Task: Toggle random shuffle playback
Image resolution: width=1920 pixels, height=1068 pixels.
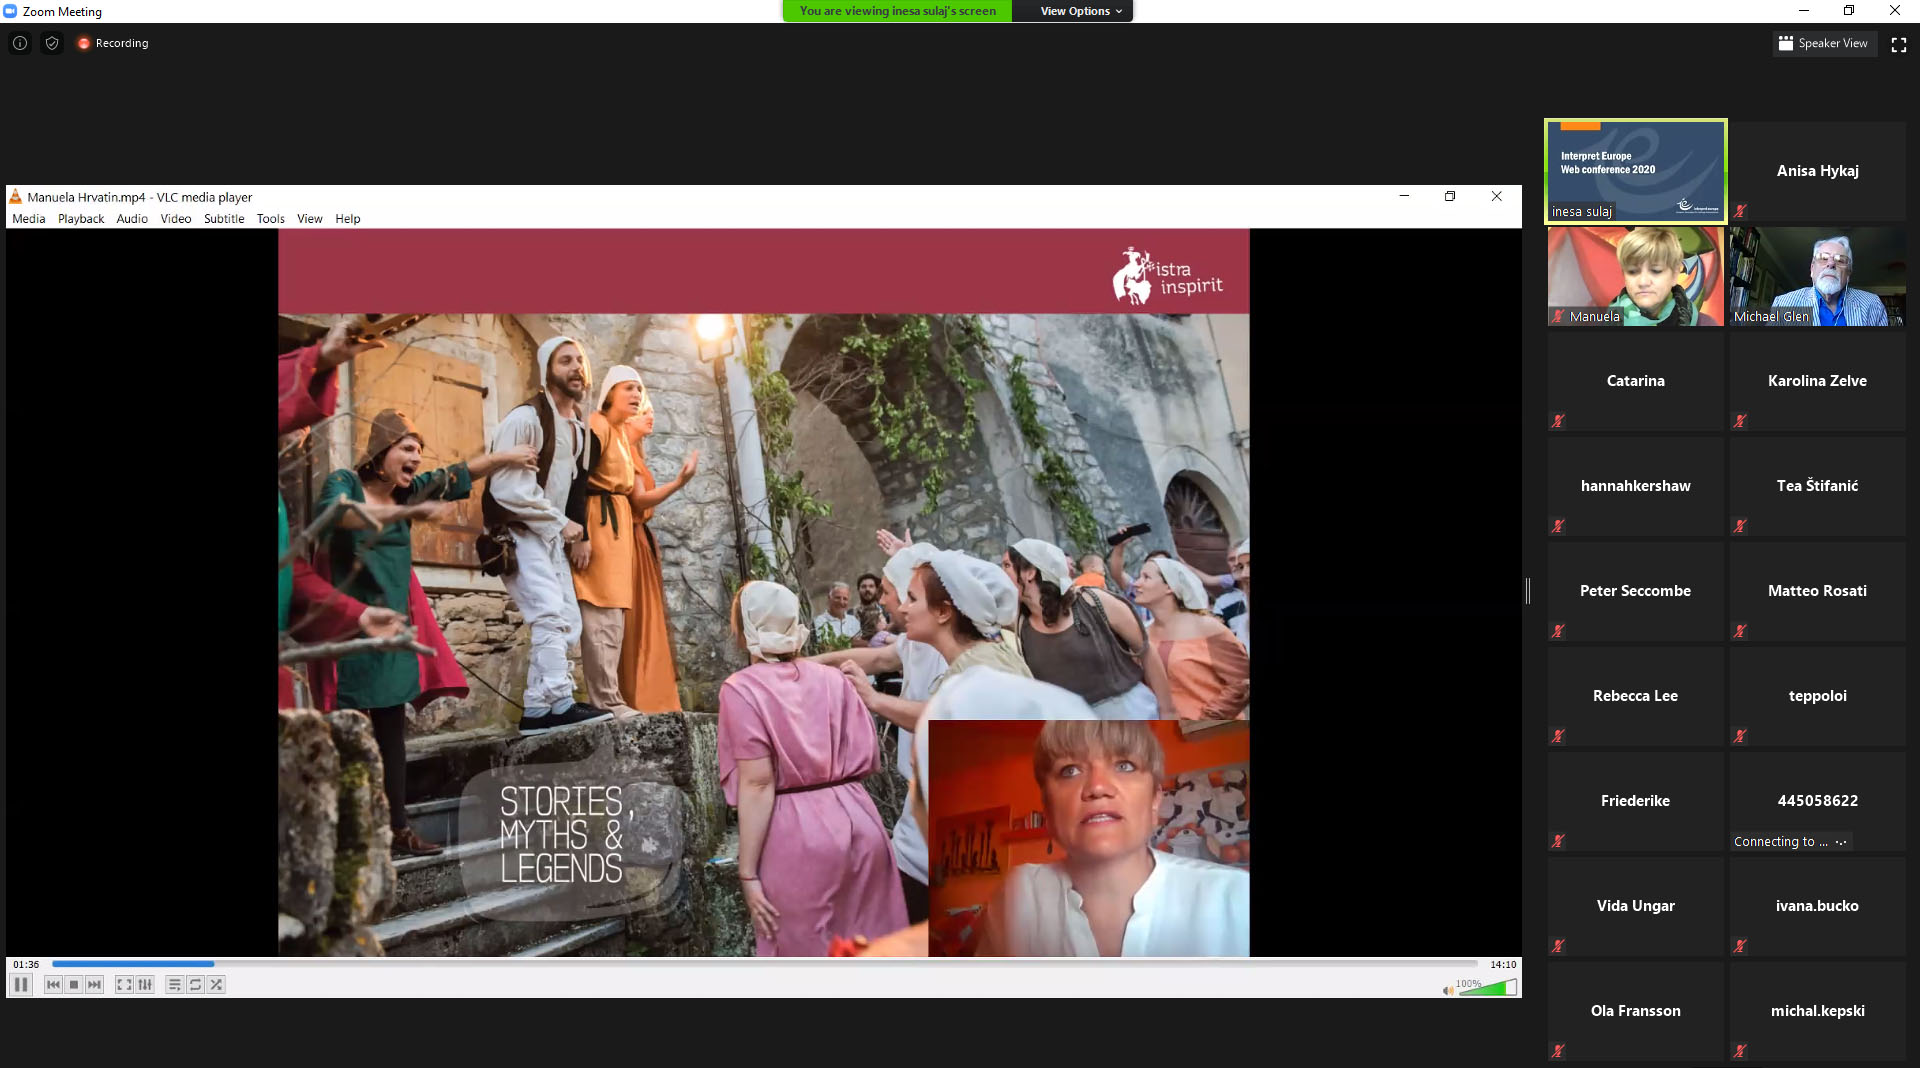Action: point(216,985)
